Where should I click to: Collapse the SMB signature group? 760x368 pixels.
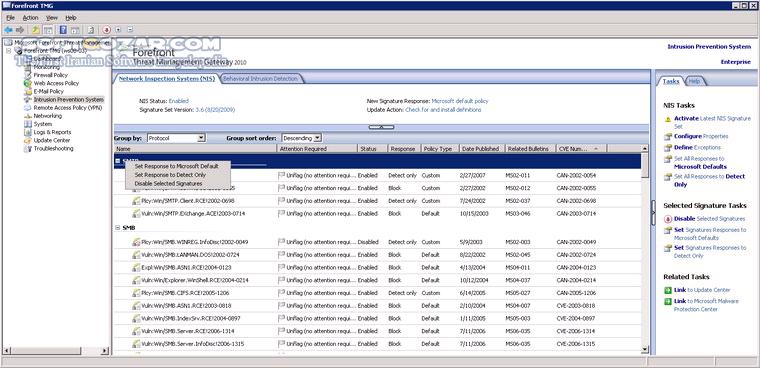click(118, 227)
